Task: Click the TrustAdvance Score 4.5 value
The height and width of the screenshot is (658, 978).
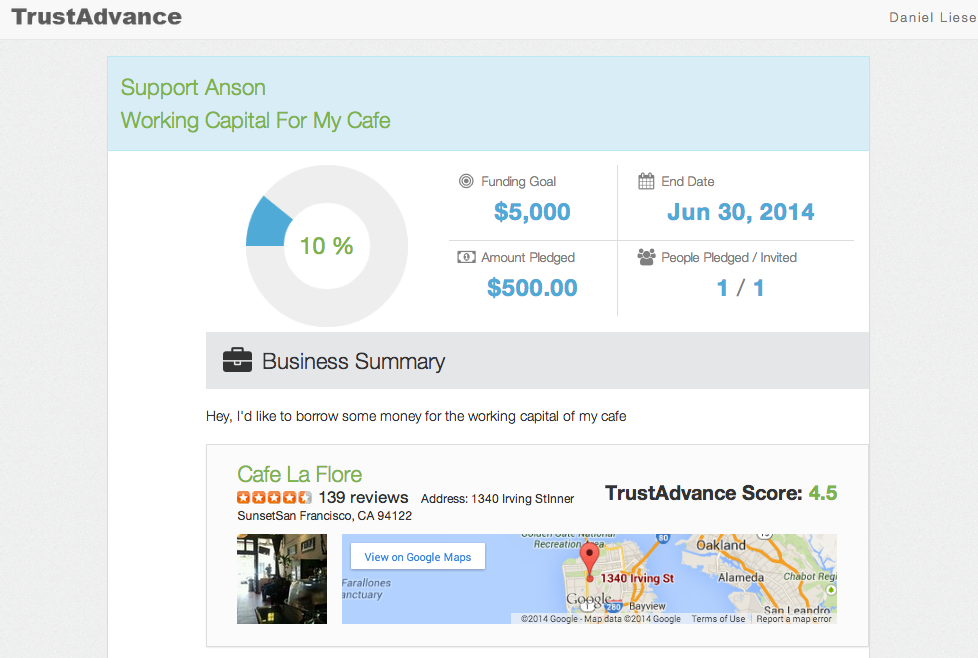Action: click(x=822, y=493)
